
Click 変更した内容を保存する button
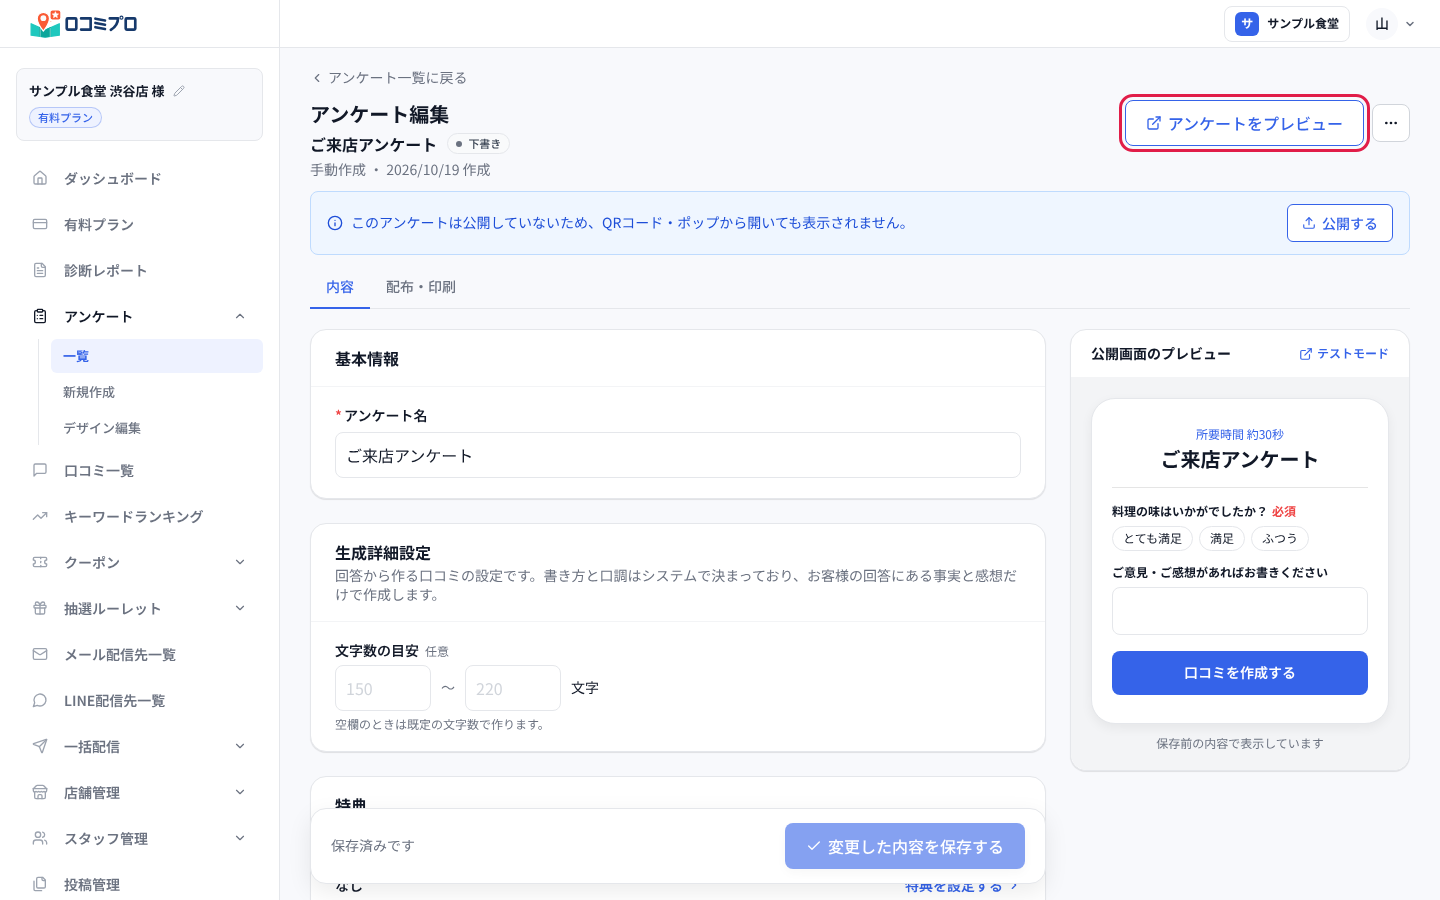(x=905, y=846)
